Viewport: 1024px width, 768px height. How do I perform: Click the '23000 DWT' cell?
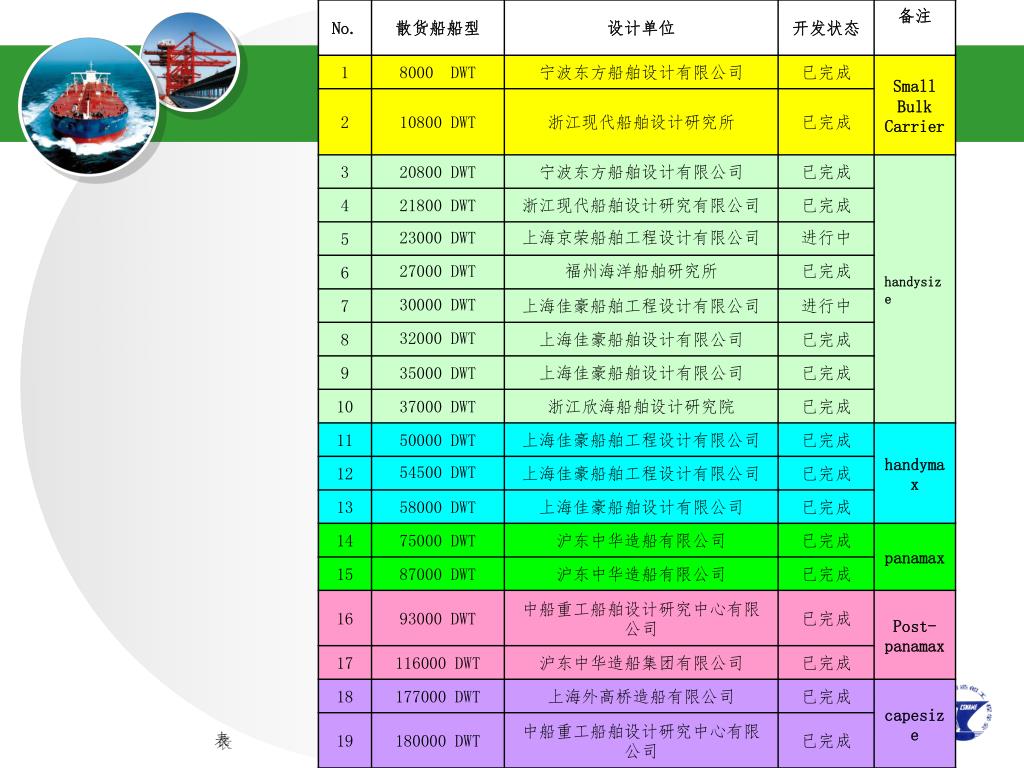coord(438,238)
